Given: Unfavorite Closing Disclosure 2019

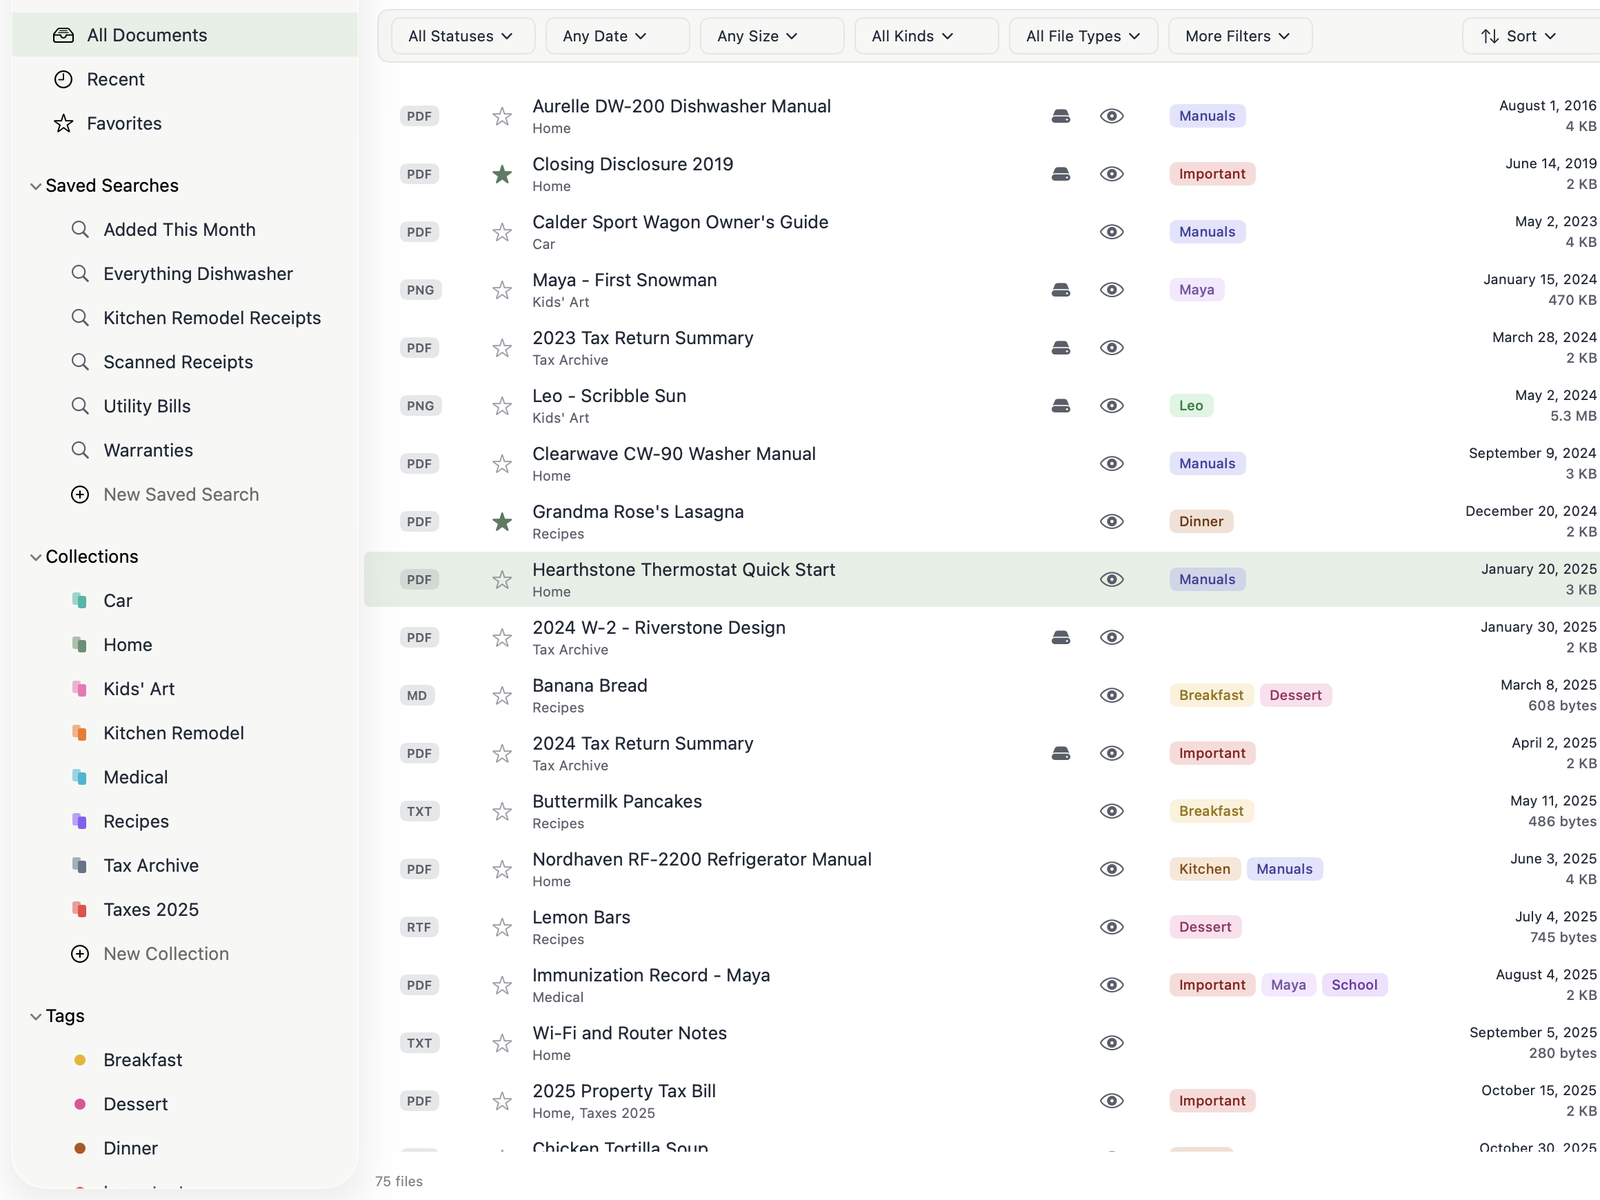Looking at the screenshot, I should pyautogui.click(x=502, y=174).
